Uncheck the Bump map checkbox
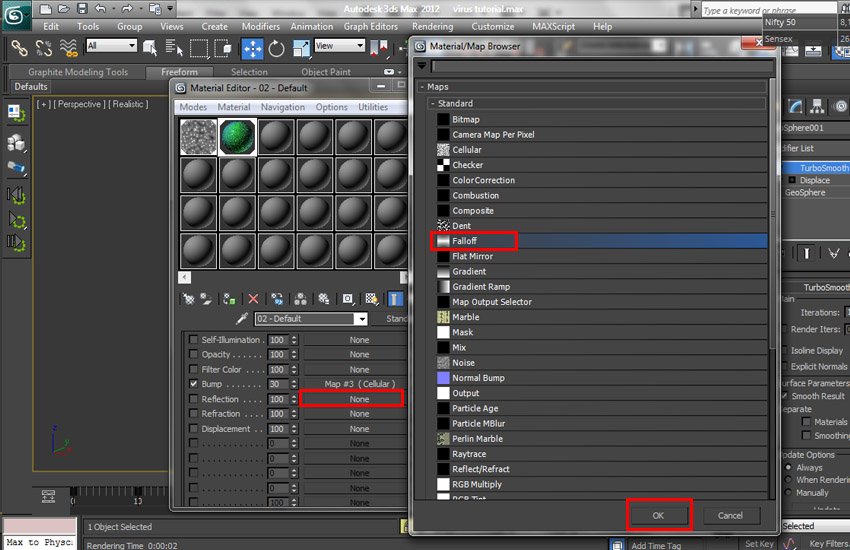The width and height of the screenshot is (850, 550). click(194, 384)
